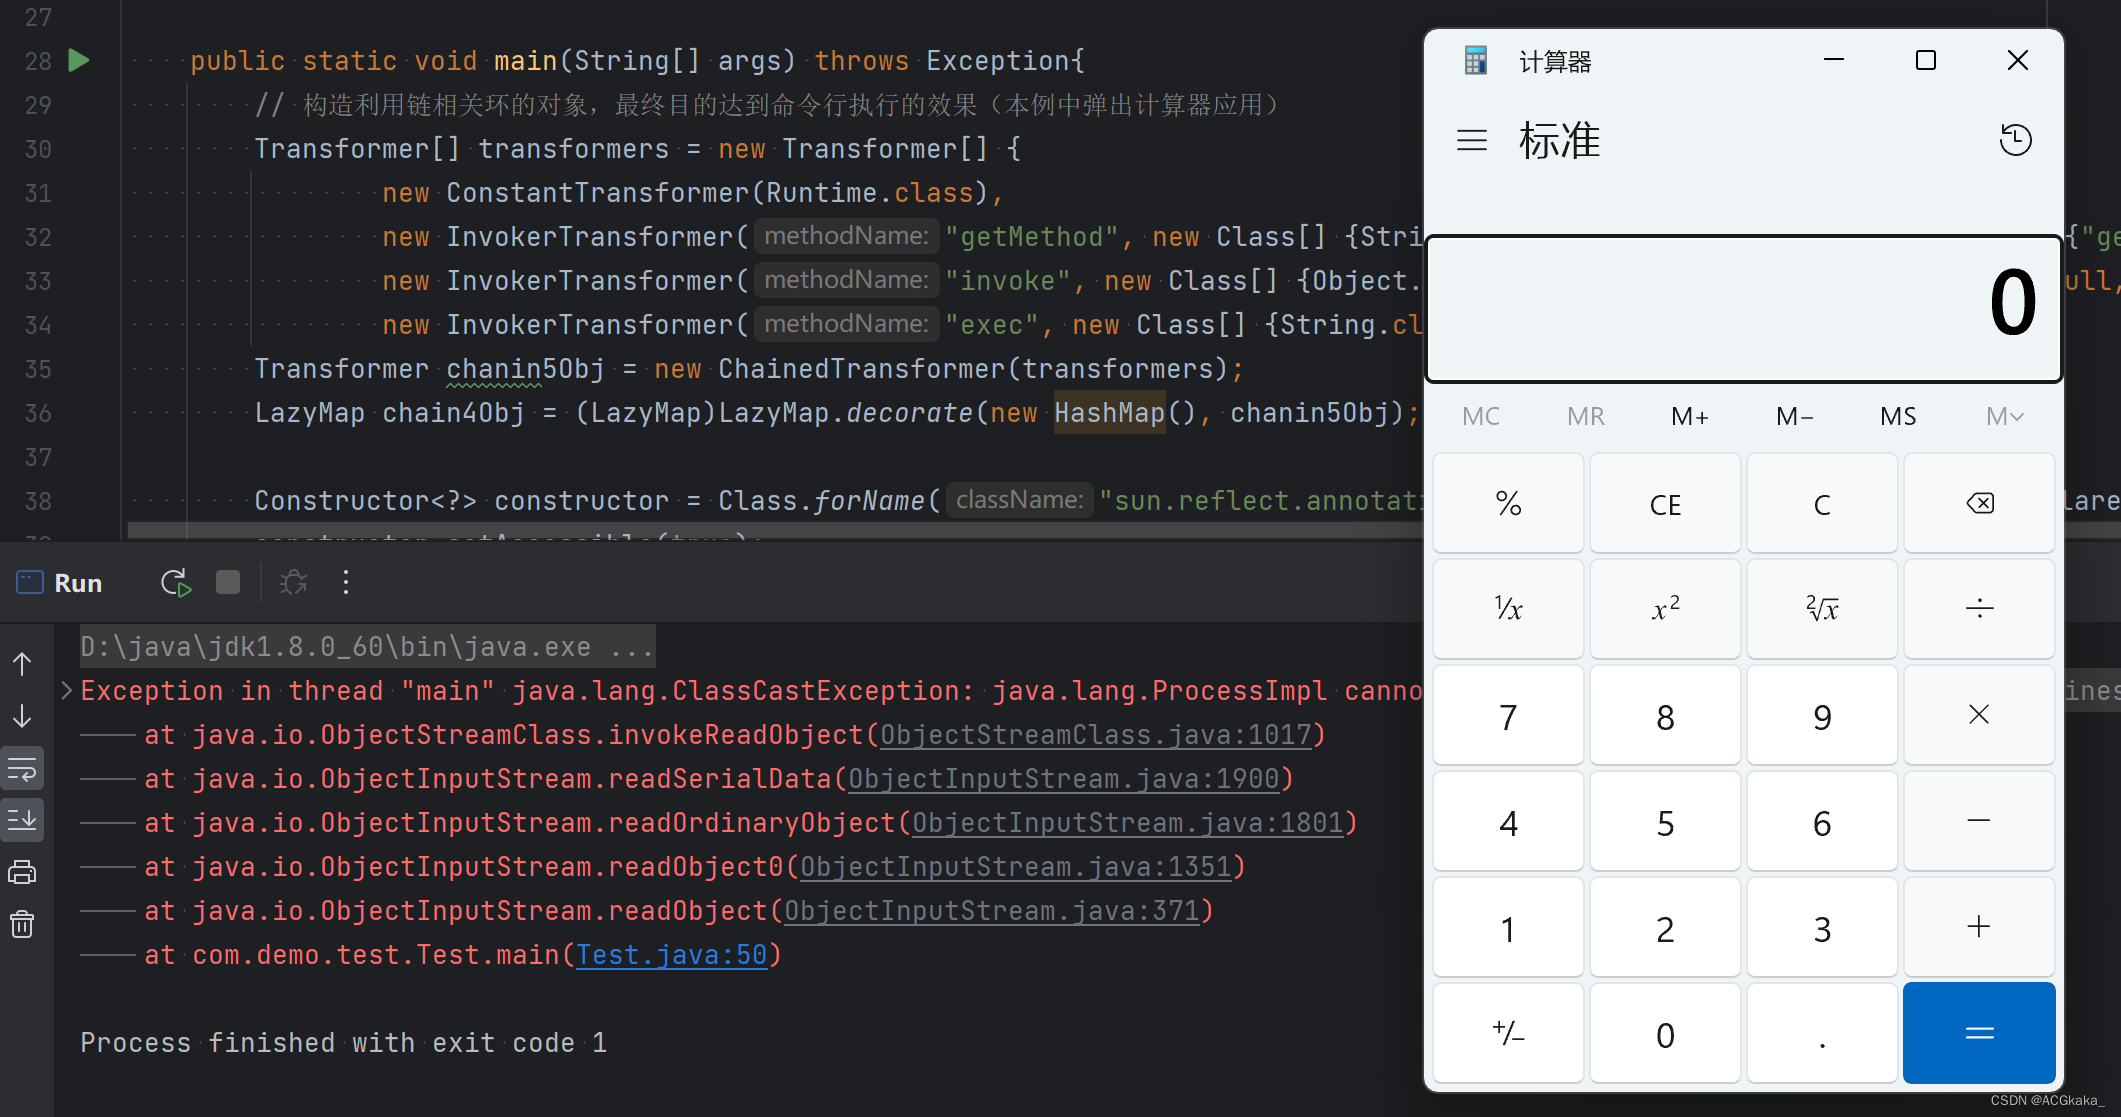Click memory subtract M− in Calculator

click(x=1795, y=416)
